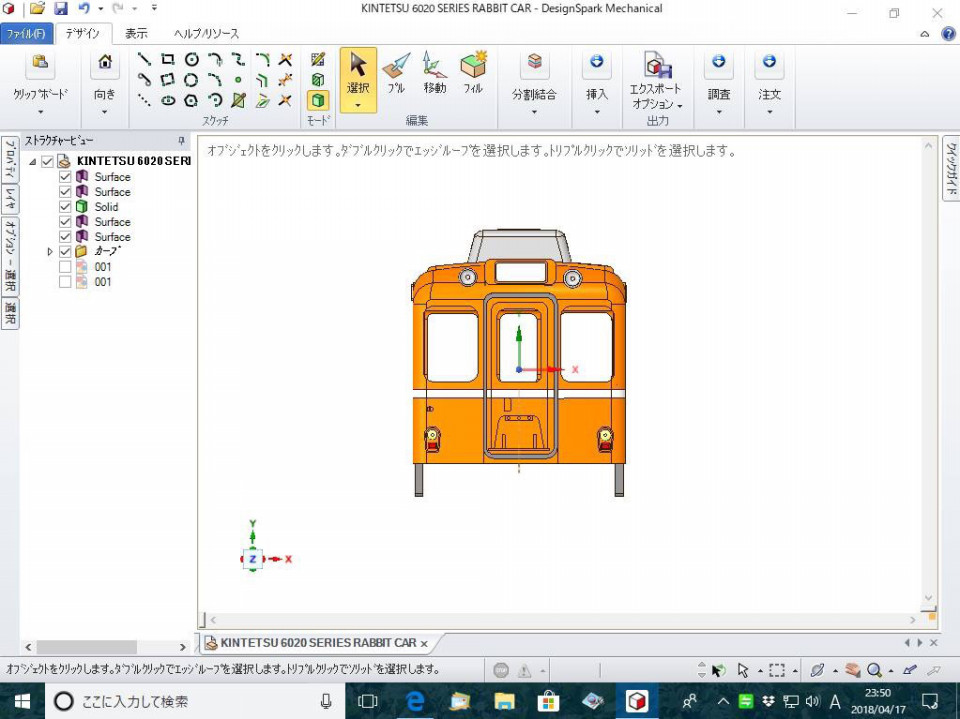Viewport: 960px width, 719px height.
Task: Click the Spin view icon in status bar
Action: 817,670
